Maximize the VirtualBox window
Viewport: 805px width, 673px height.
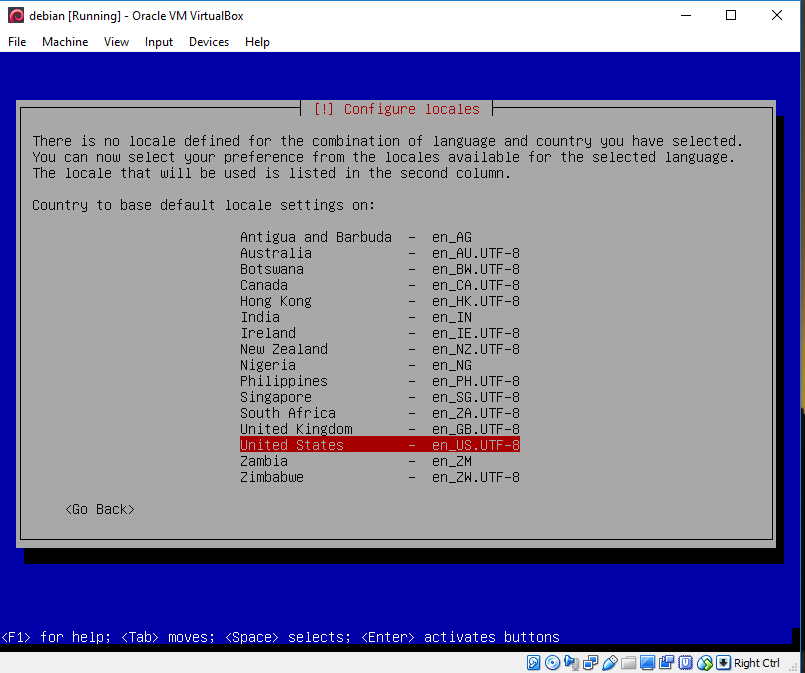[731, 15]
